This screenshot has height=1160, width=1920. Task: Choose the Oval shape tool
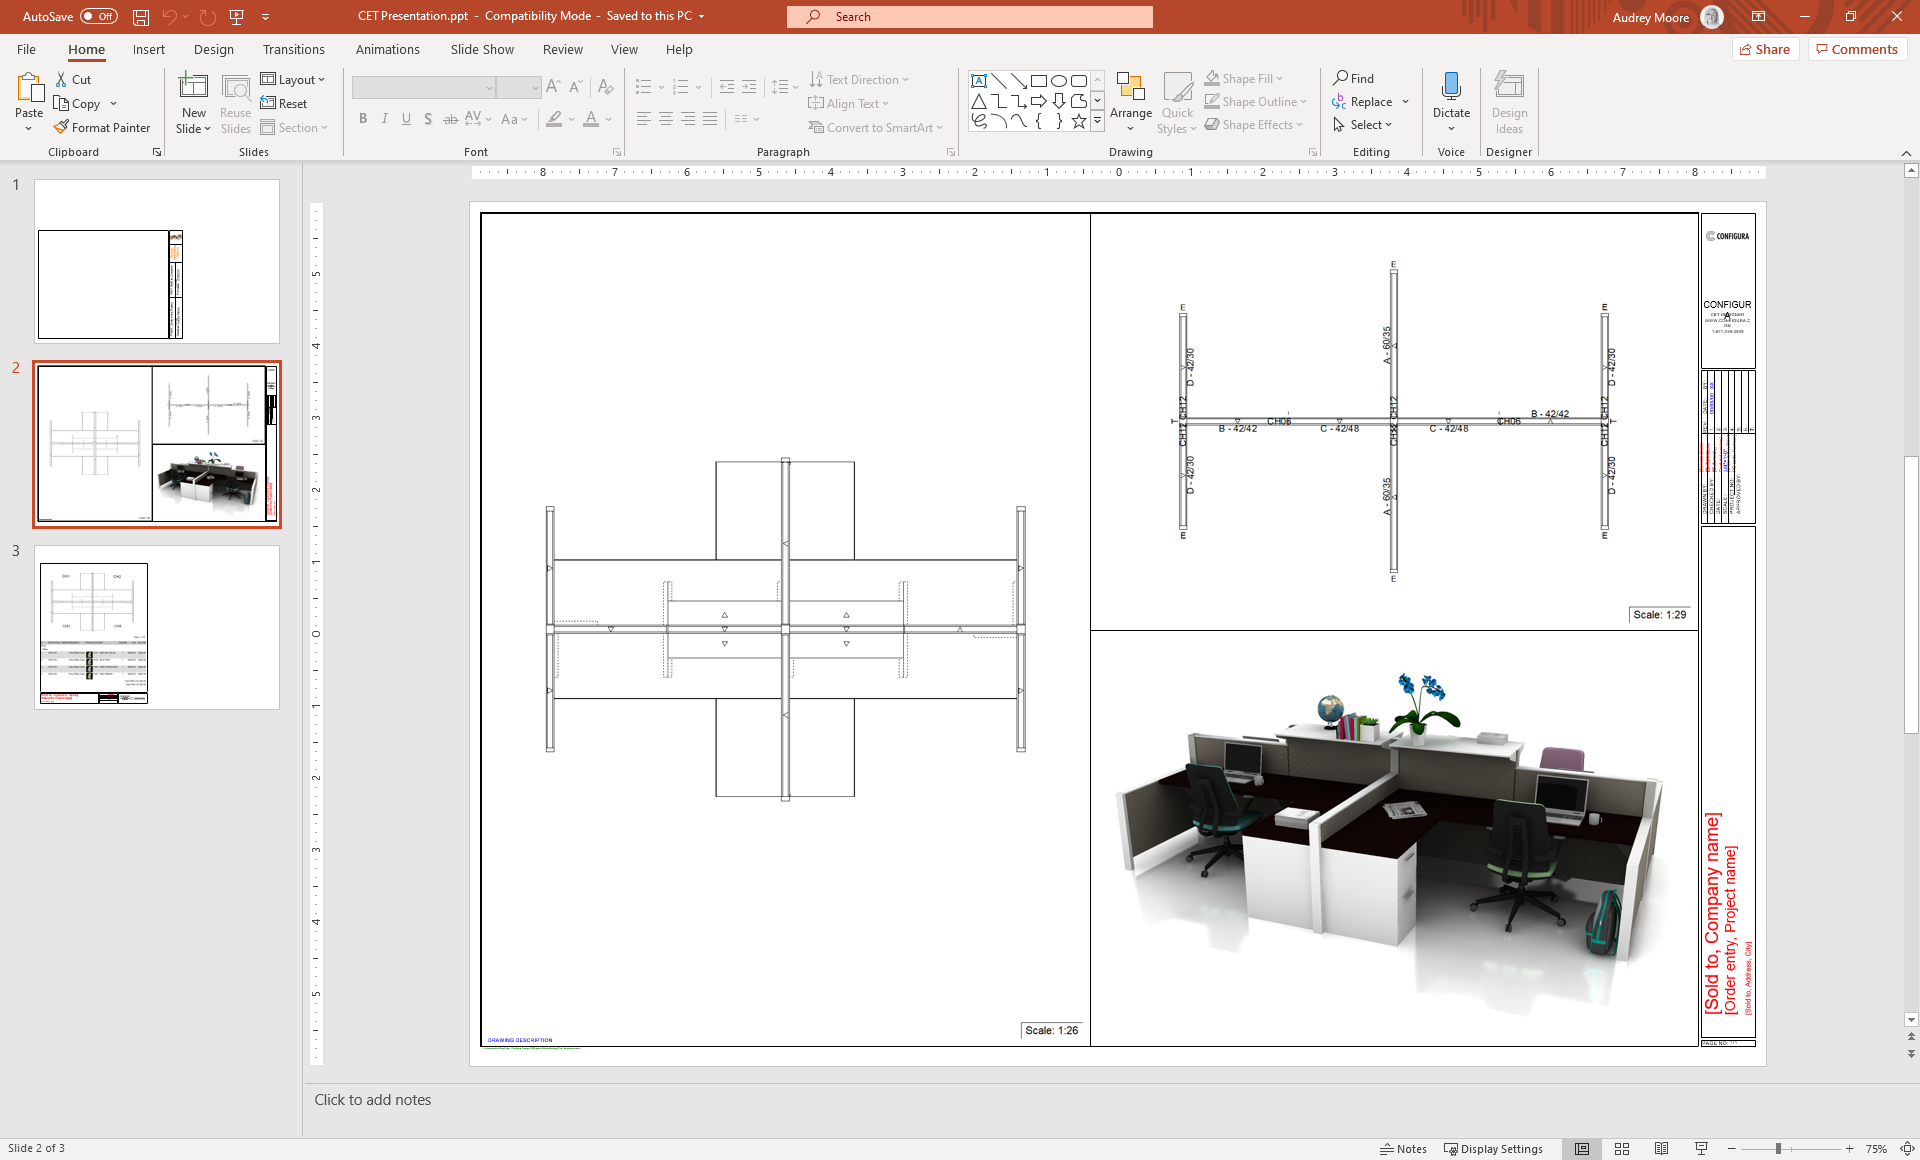tap(1059, 80)
